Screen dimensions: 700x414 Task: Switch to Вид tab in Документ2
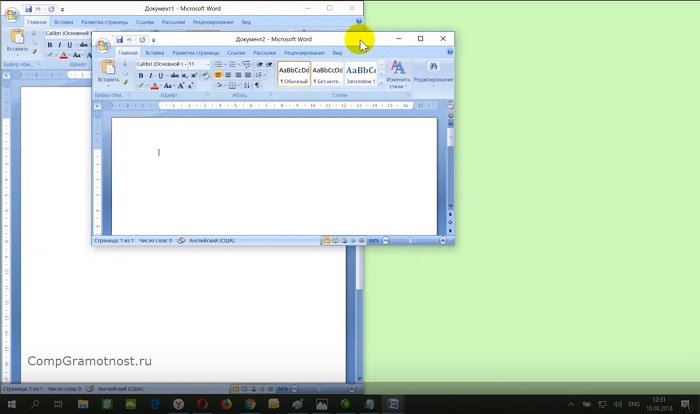[338, 53]
